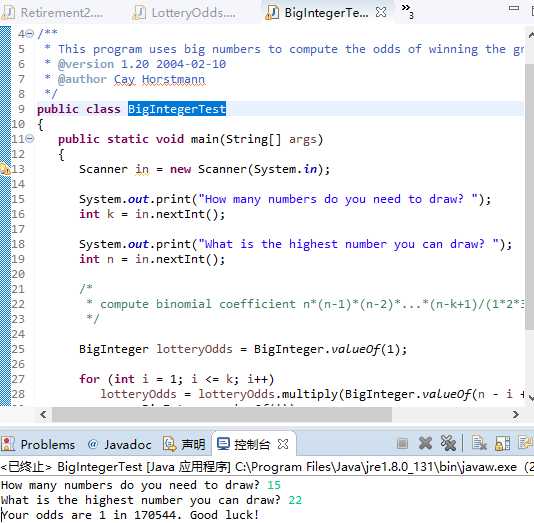Collapse the main method at line 11
Viewport: 534px width, 523px height.
pyautogui.click(x=30, y=139)
